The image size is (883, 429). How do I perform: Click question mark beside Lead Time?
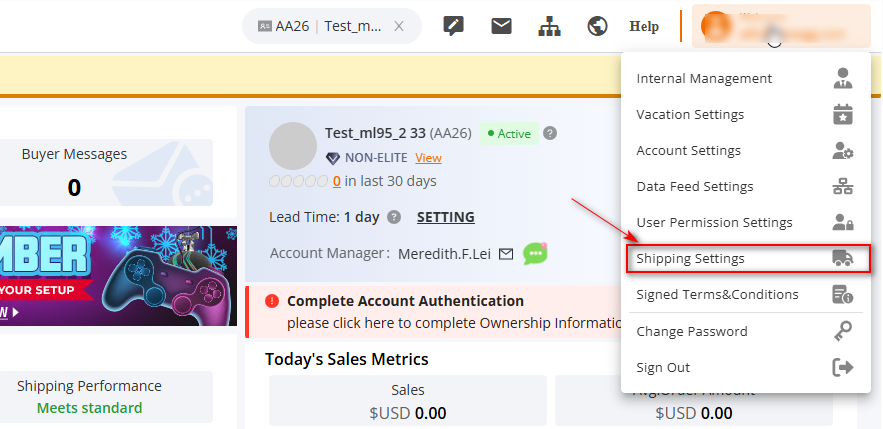pos(394,217)
